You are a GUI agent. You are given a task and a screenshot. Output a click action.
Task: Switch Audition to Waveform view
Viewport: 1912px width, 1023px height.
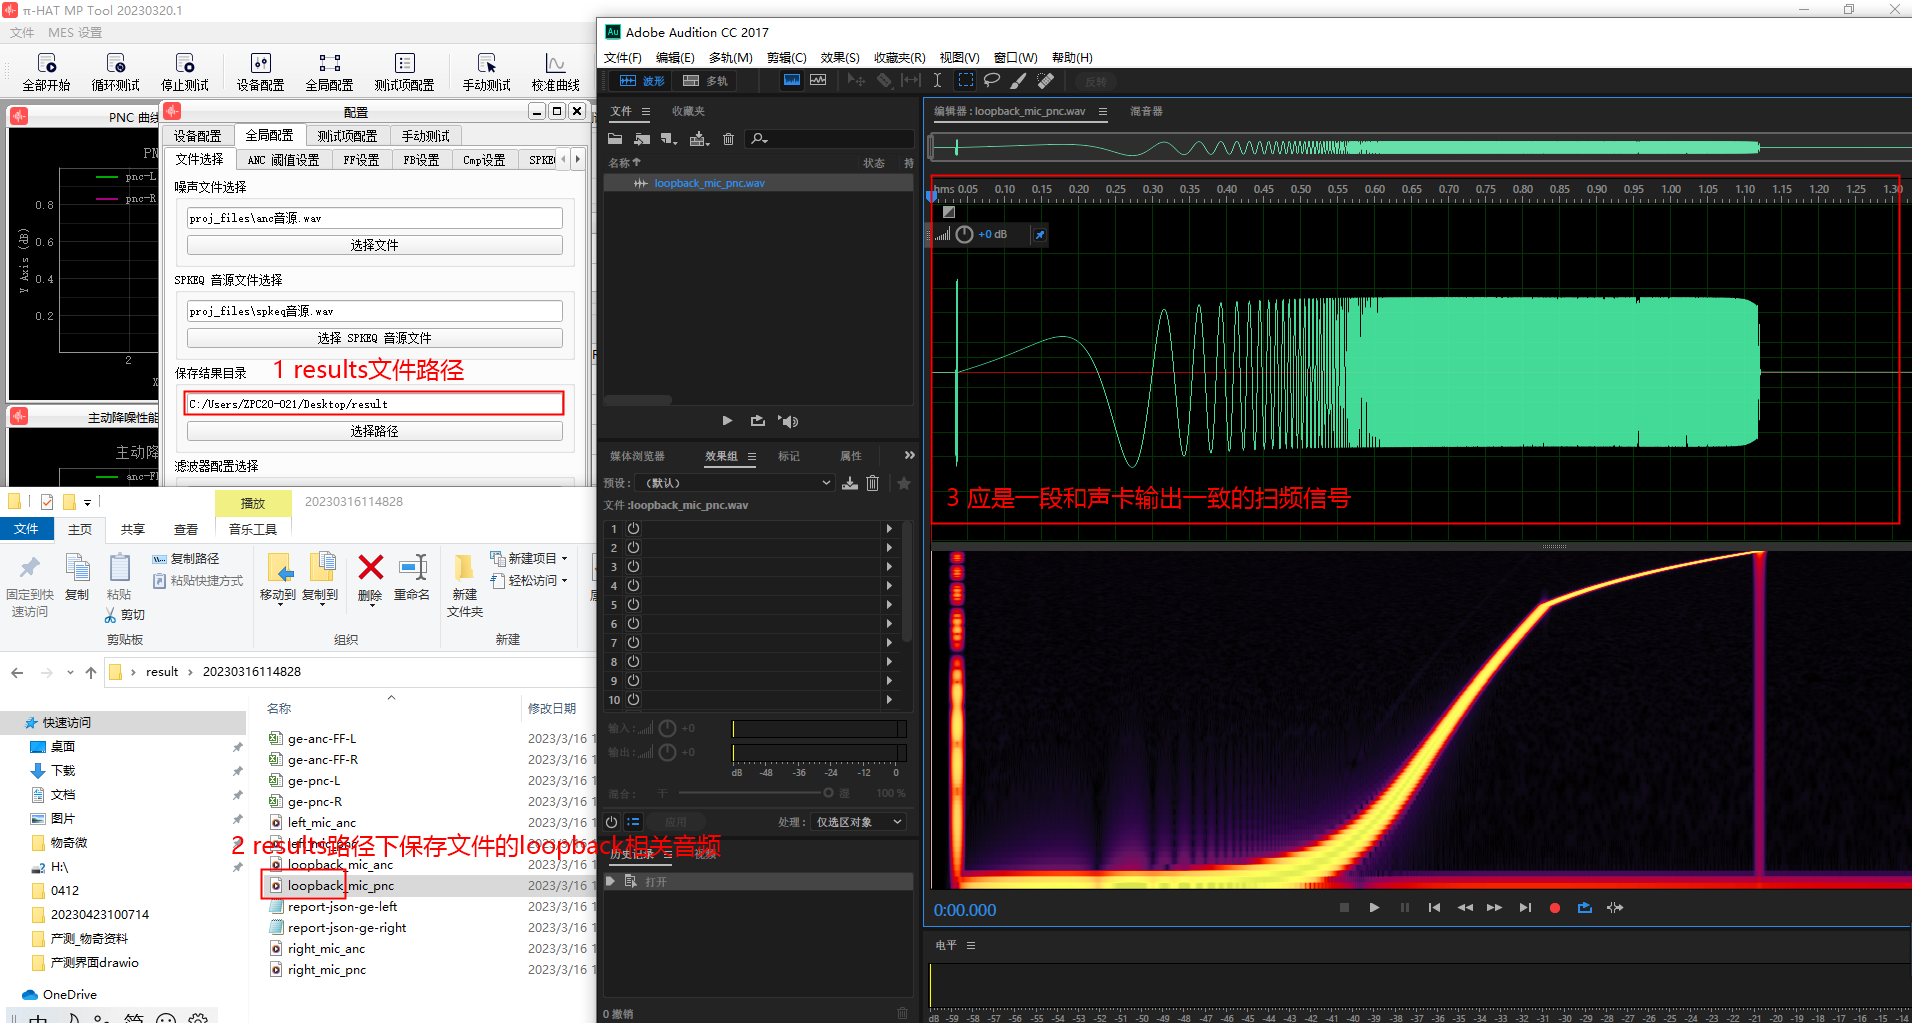point(641,81)
